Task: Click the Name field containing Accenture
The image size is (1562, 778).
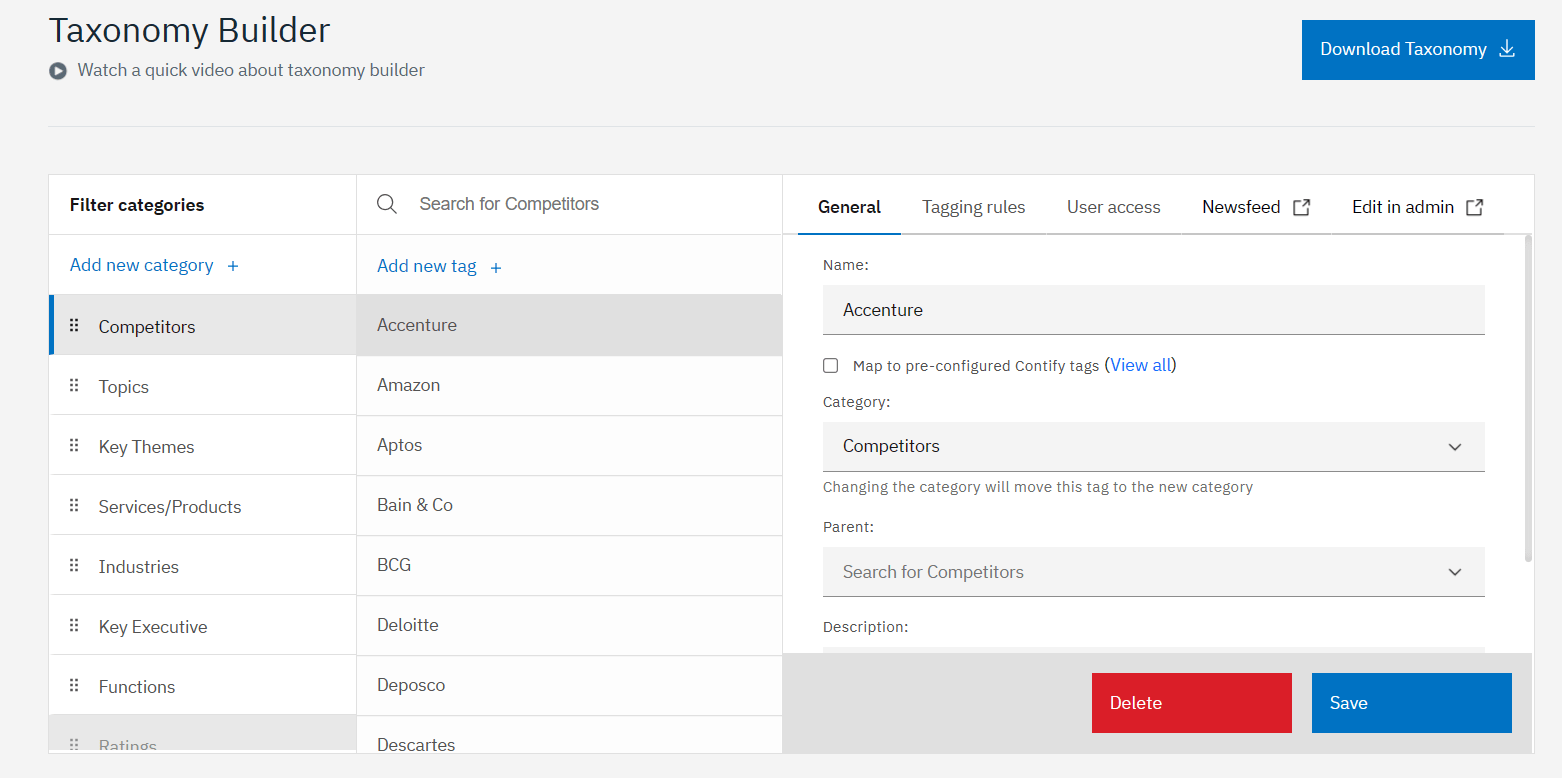Action: click(1153, 310)
